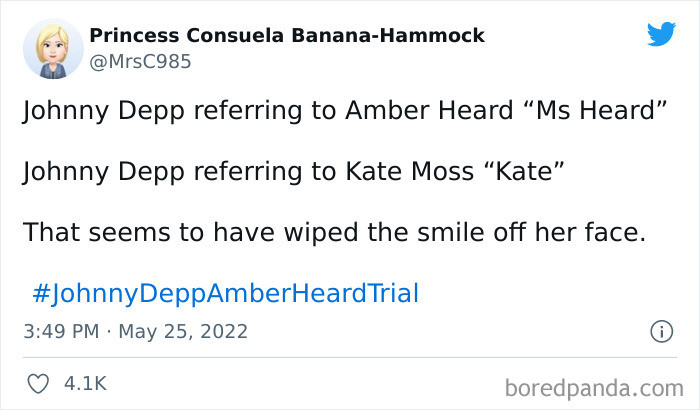
Task: View the 4.1K likes count
Action: point(85,384)
